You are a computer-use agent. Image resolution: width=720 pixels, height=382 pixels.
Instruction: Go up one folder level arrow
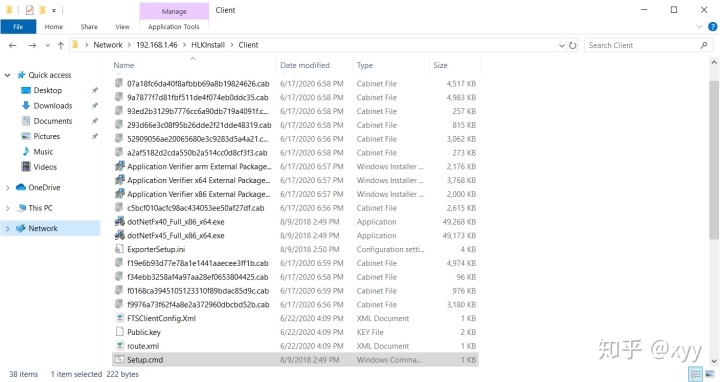click(x=61, y=45)
